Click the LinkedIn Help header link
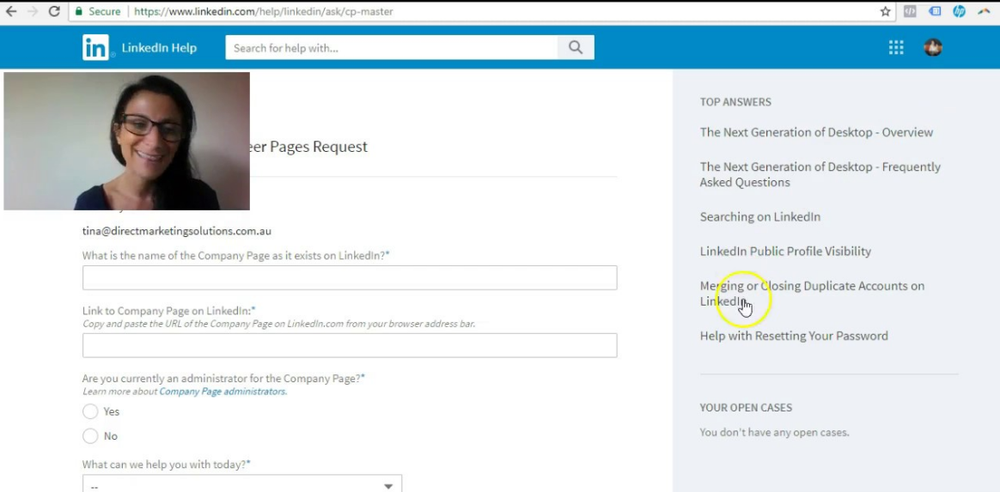This screenshot has height=492, width=1000. 159,48
